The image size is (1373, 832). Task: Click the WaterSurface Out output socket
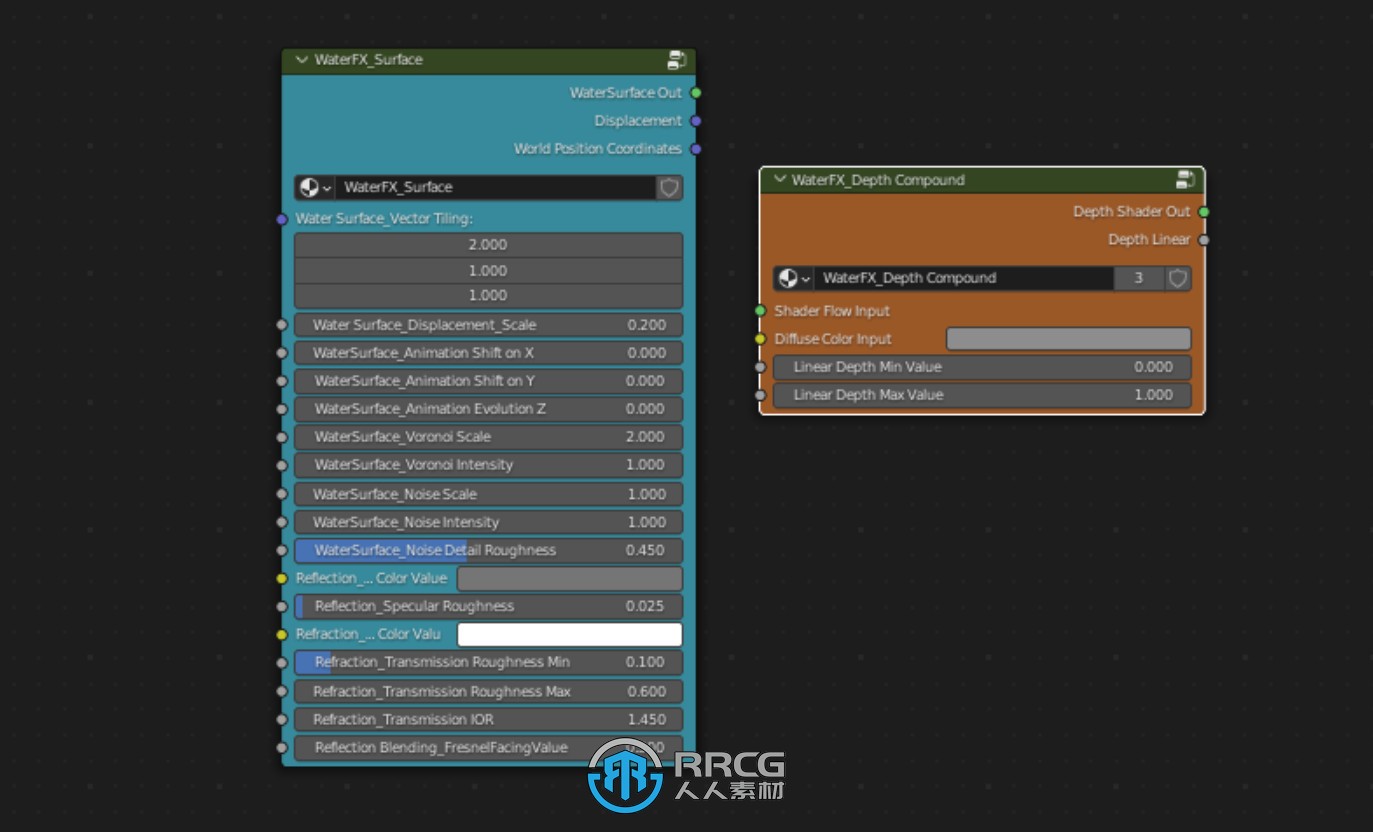[x=696, y=93]
